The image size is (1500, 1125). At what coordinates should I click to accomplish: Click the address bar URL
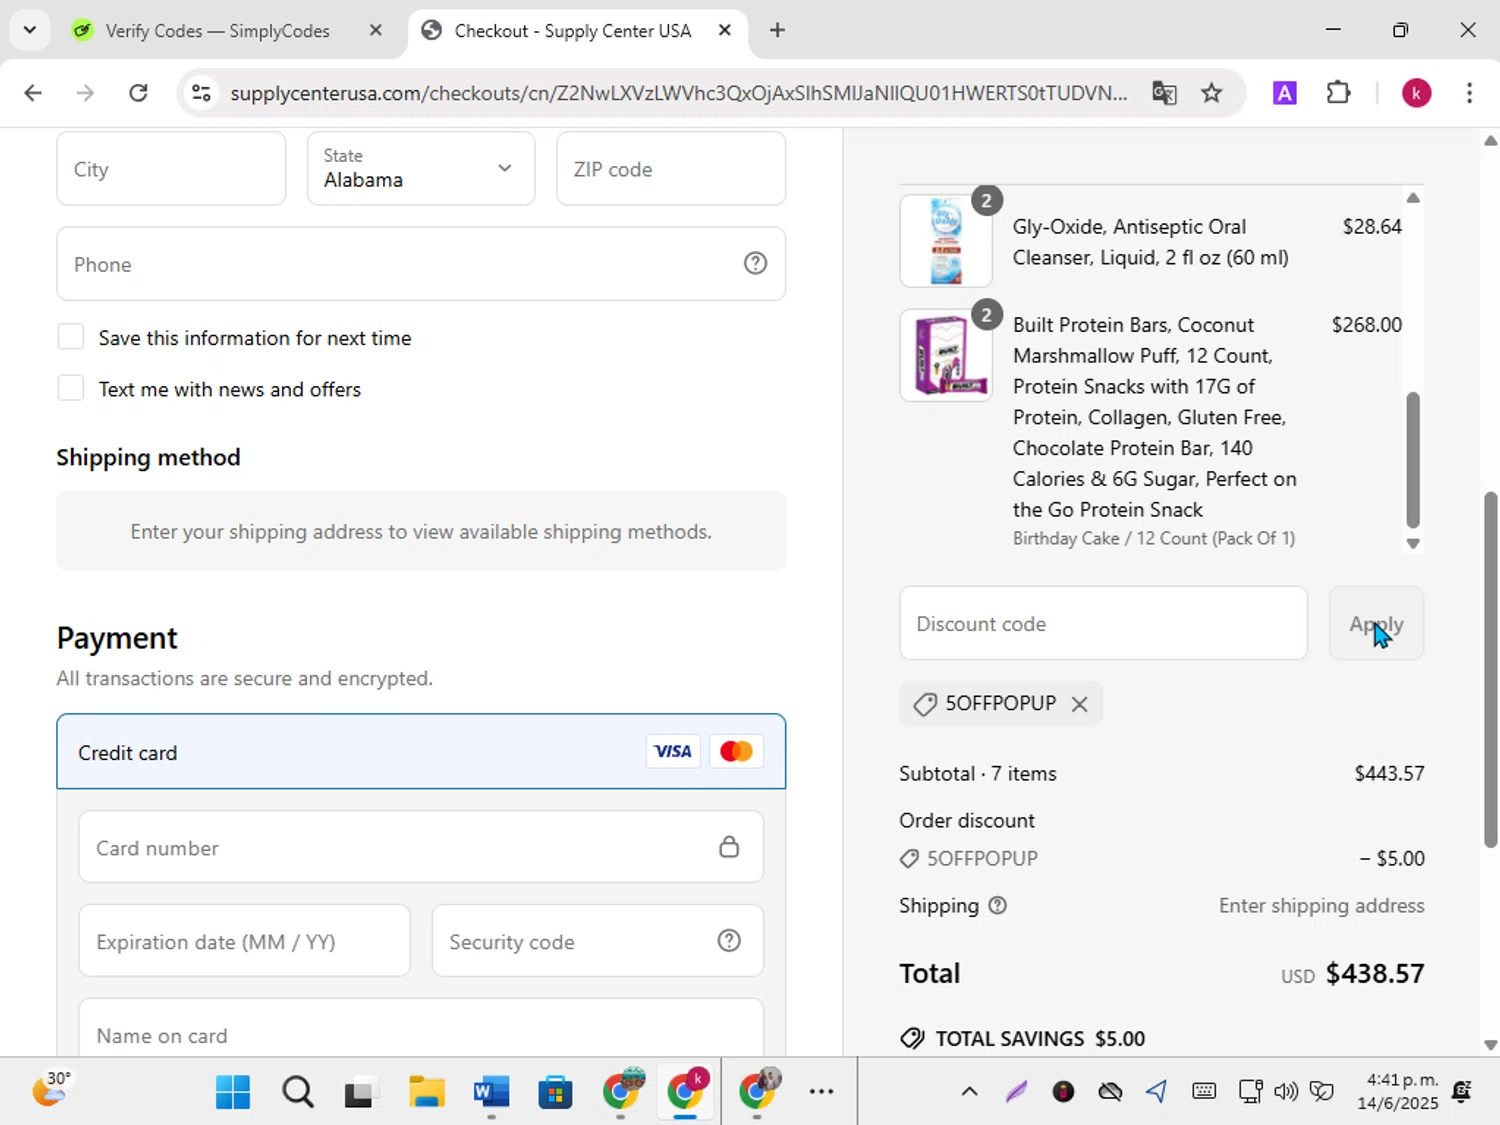[x=678, y=93]
